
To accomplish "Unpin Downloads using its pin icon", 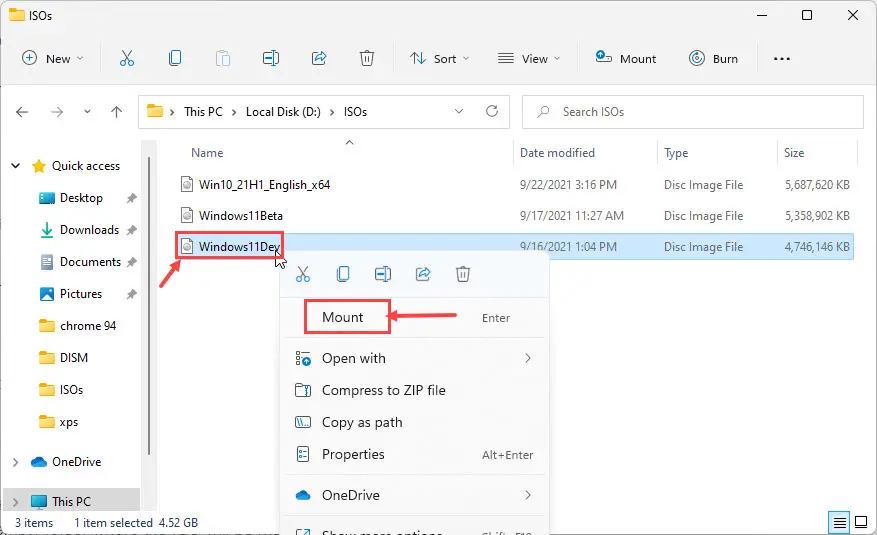I will 131,230.
